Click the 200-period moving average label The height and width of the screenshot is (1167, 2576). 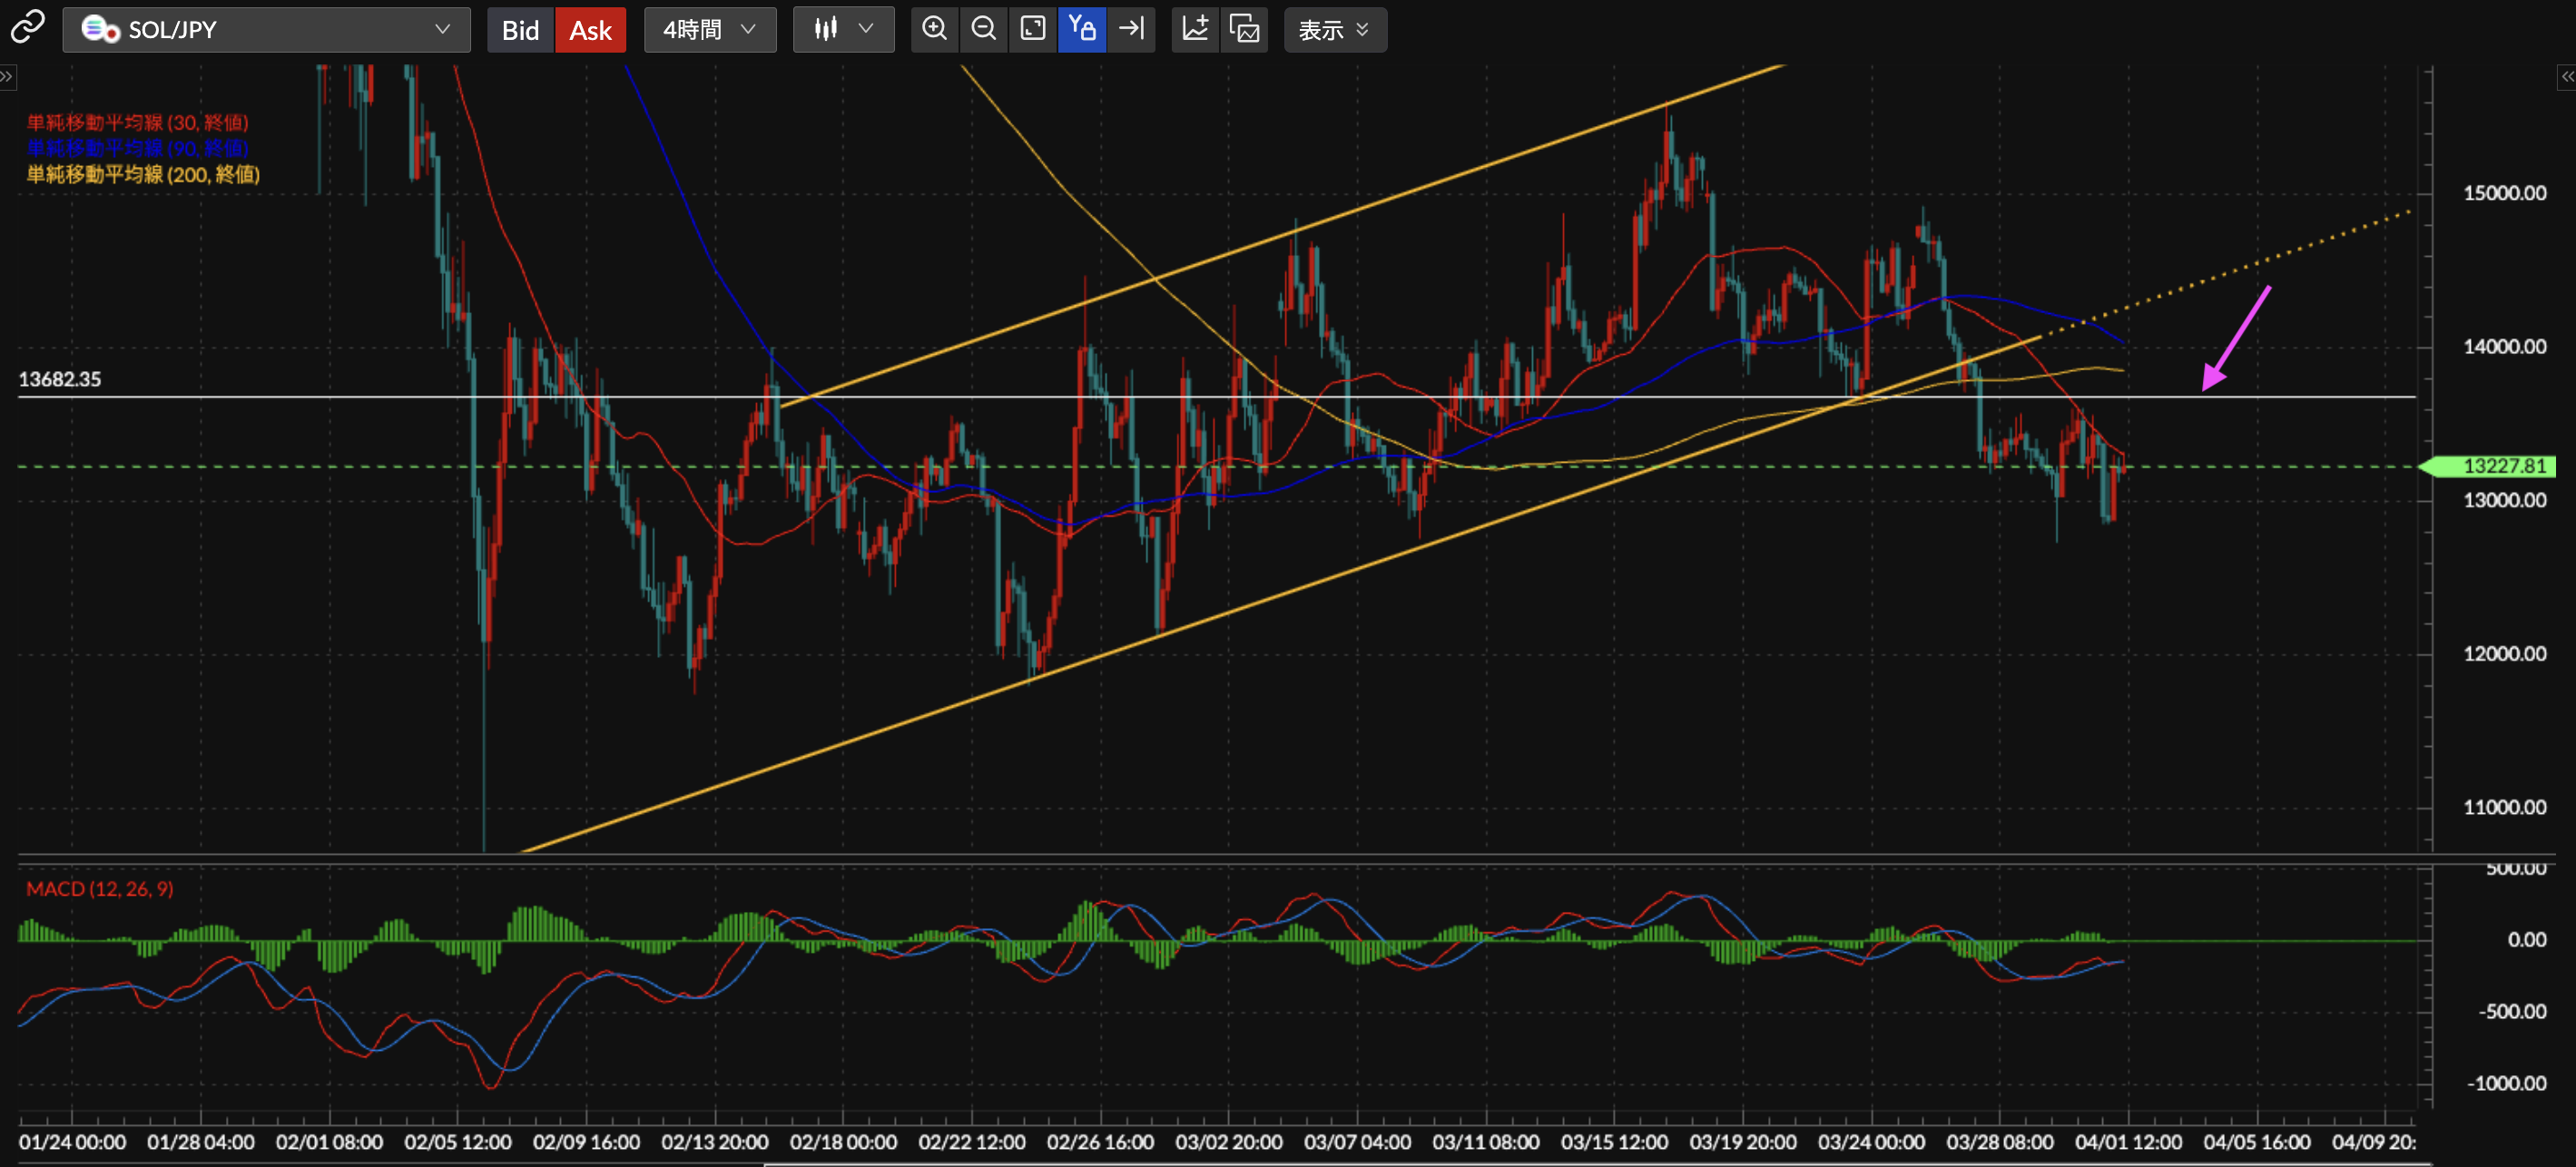pyautogui.click(x=143, y=175)
